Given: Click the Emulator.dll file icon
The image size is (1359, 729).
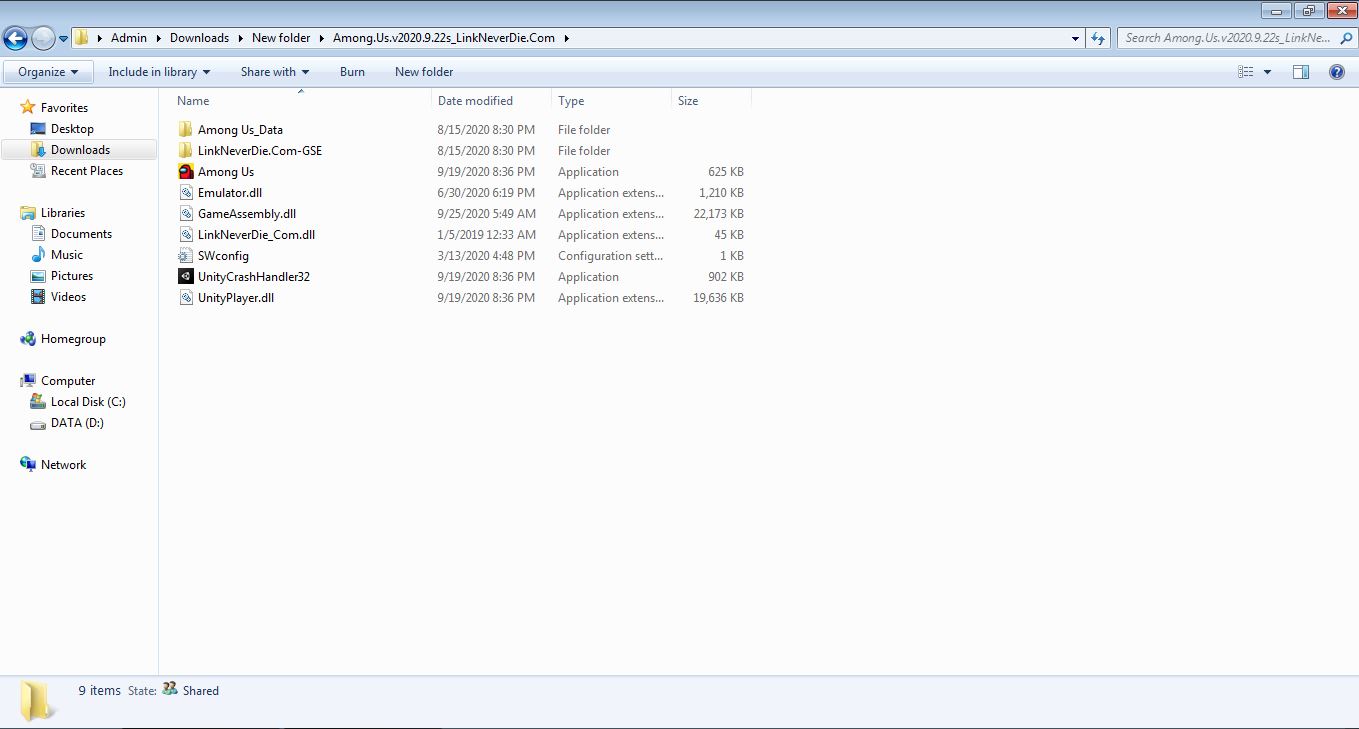Looking at the screenshot, I should tap(186, 193).
